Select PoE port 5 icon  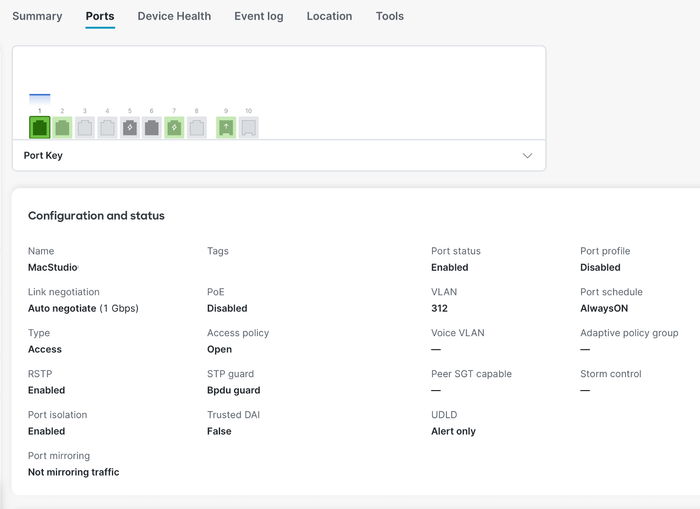pos(130,127)
